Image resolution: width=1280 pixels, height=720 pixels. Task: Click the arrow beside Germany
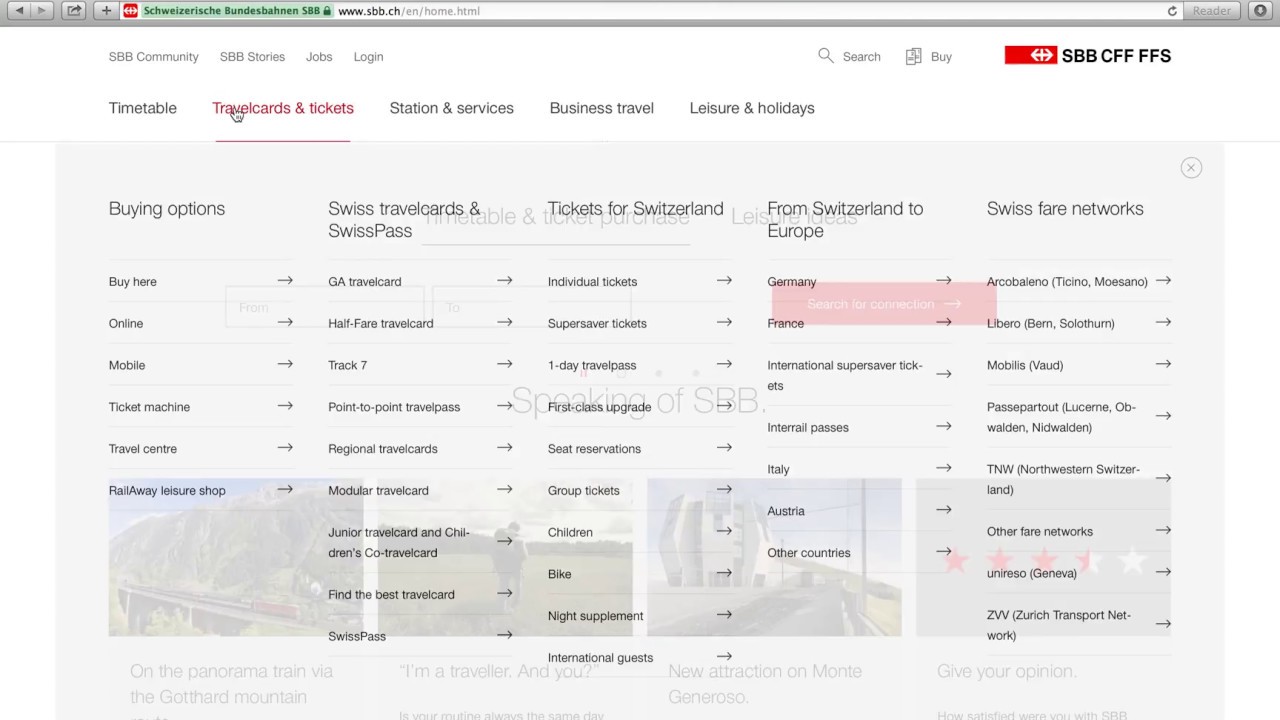click(x=943, y=281)
